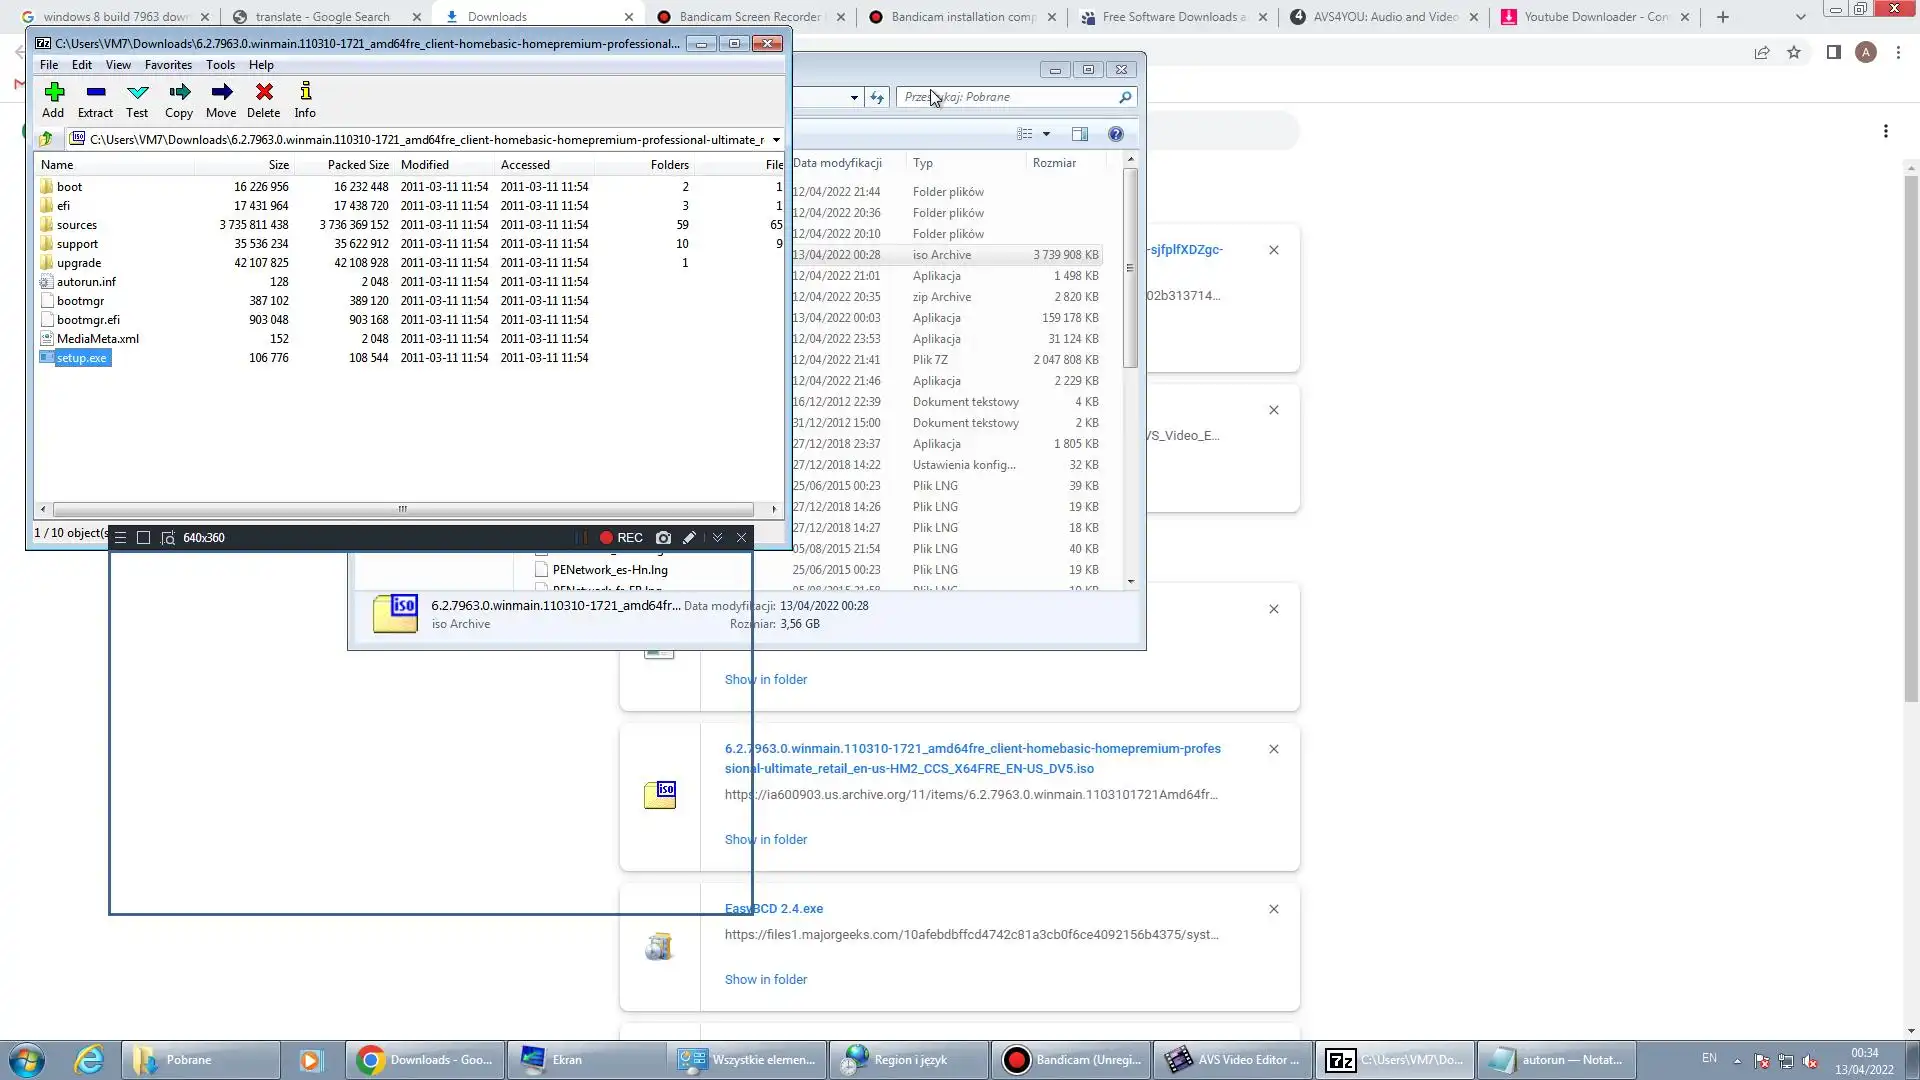Toggle the Bandicam fullscreen rectangle mode
Viewport: 1920px width, 1080px height.
click(x=143, y=538)
